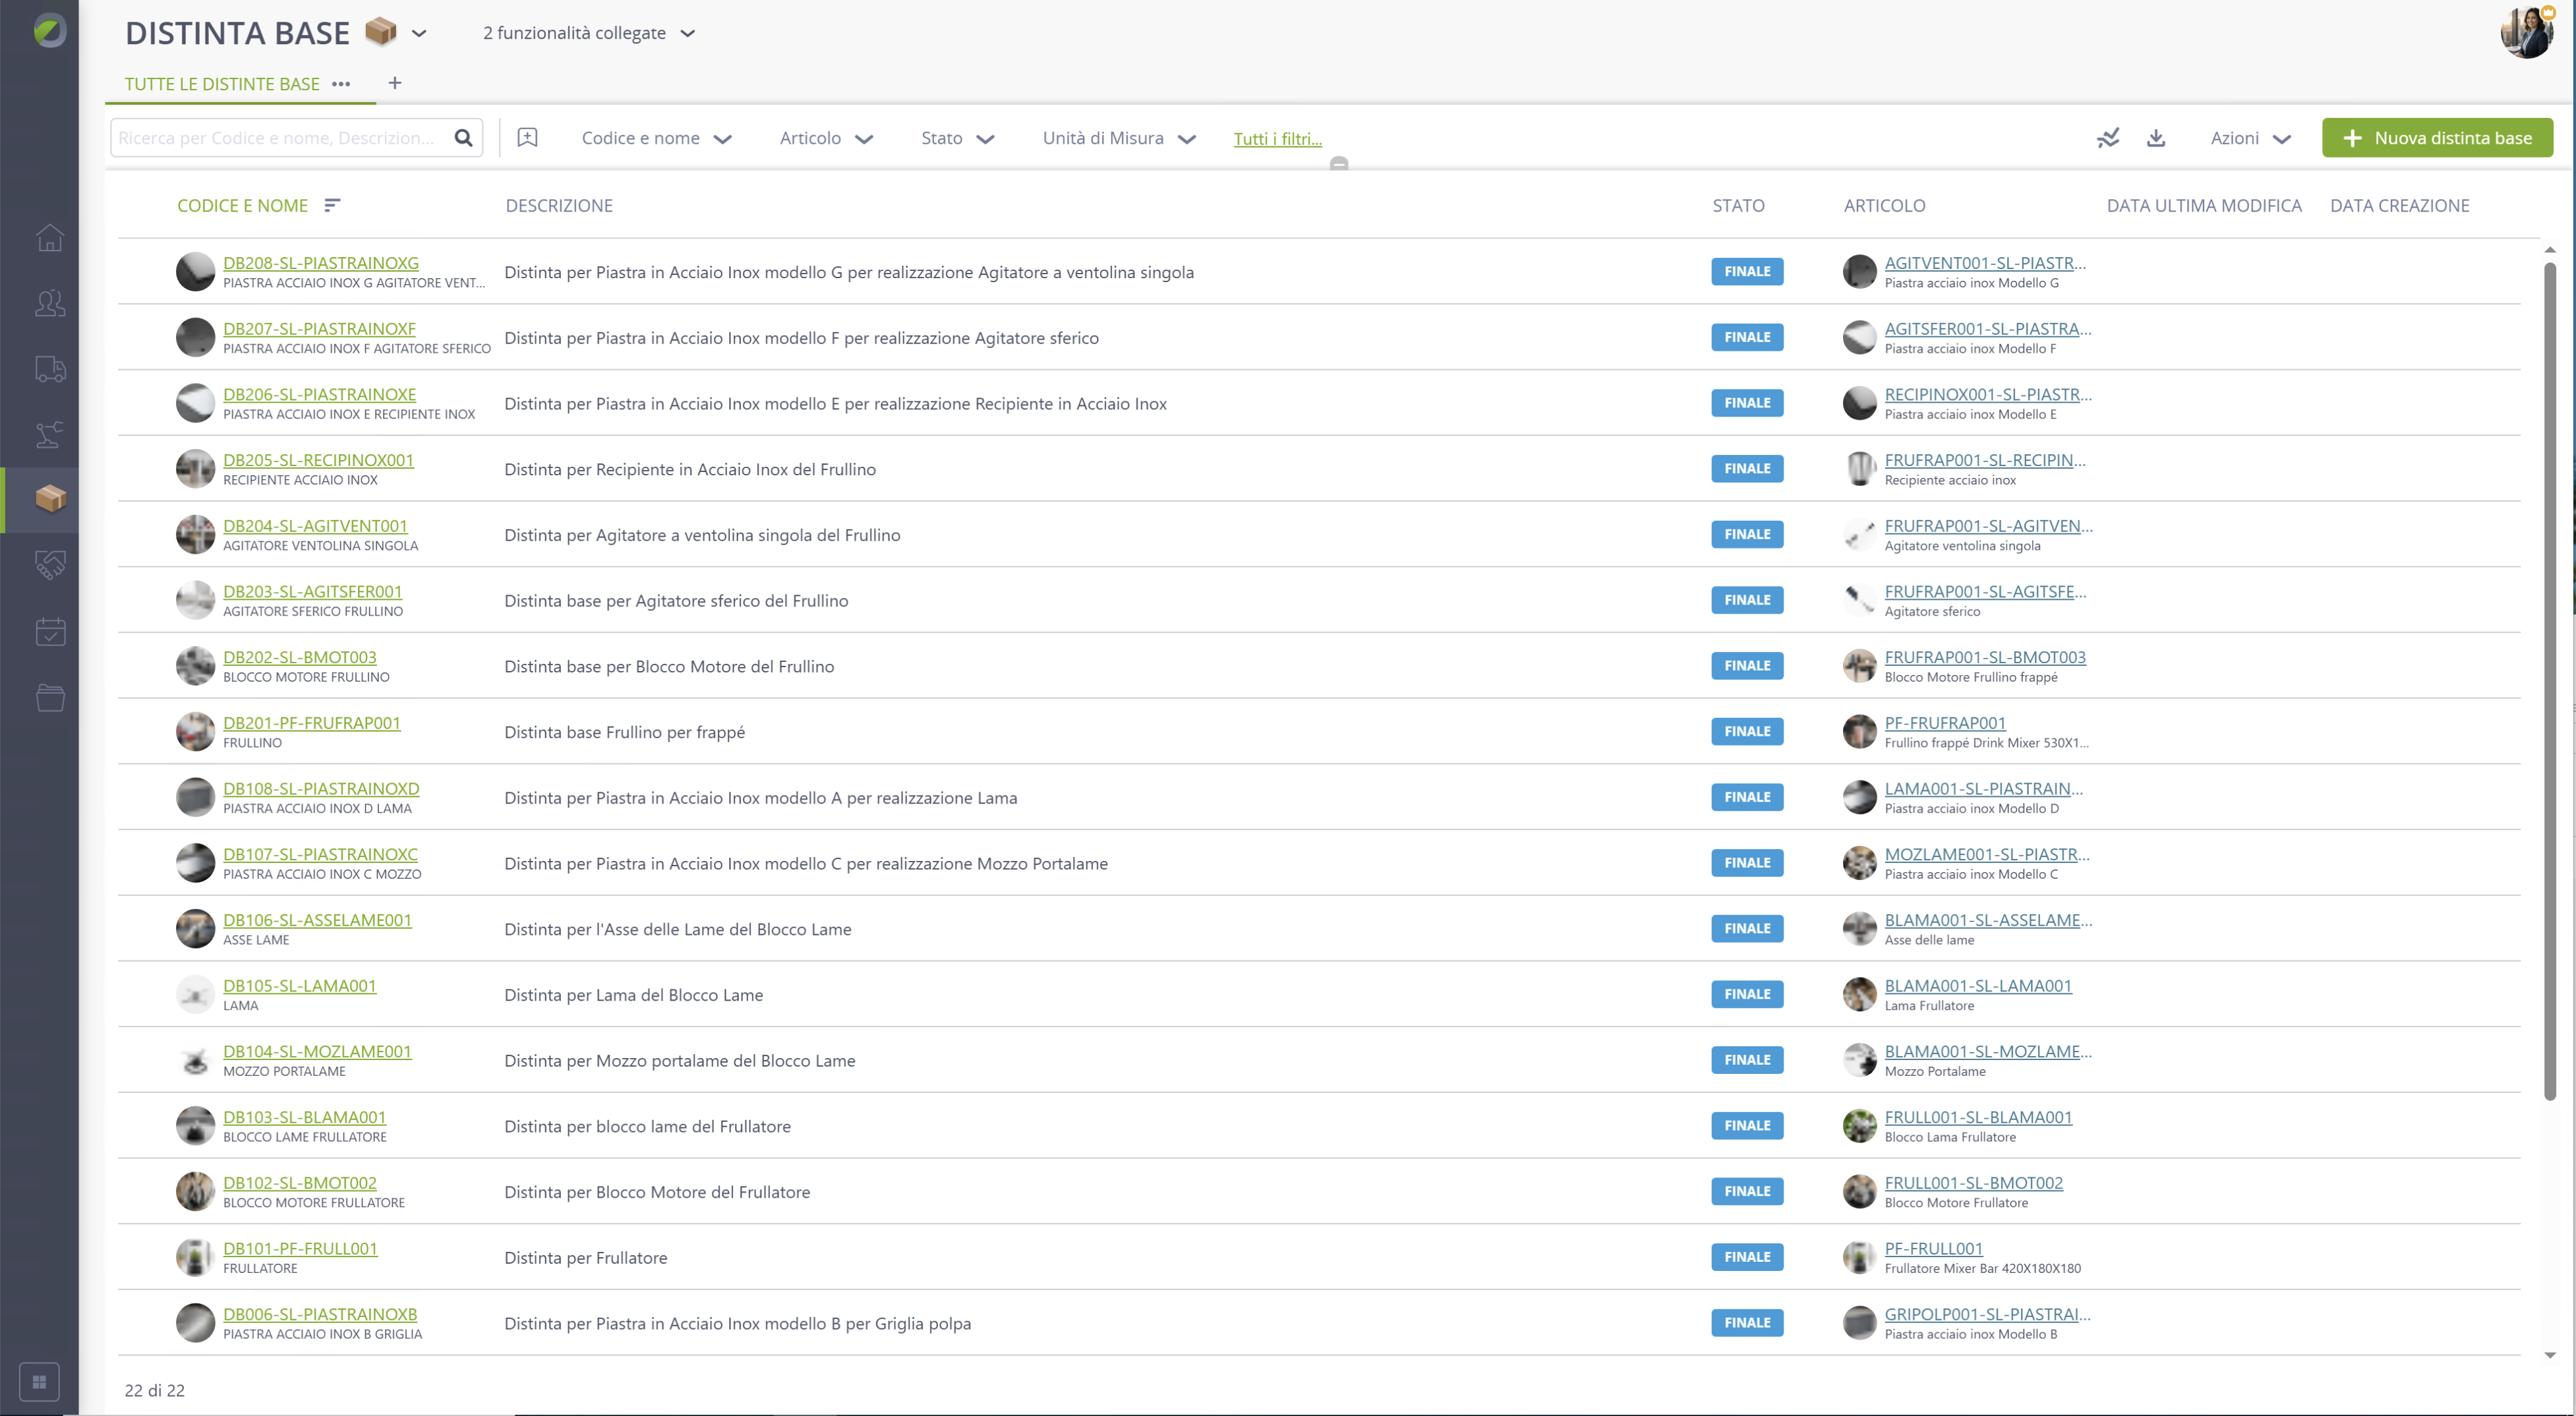Click the save filter bookmark icon
Viewport: 2576px width, 1416px height.
527,138
